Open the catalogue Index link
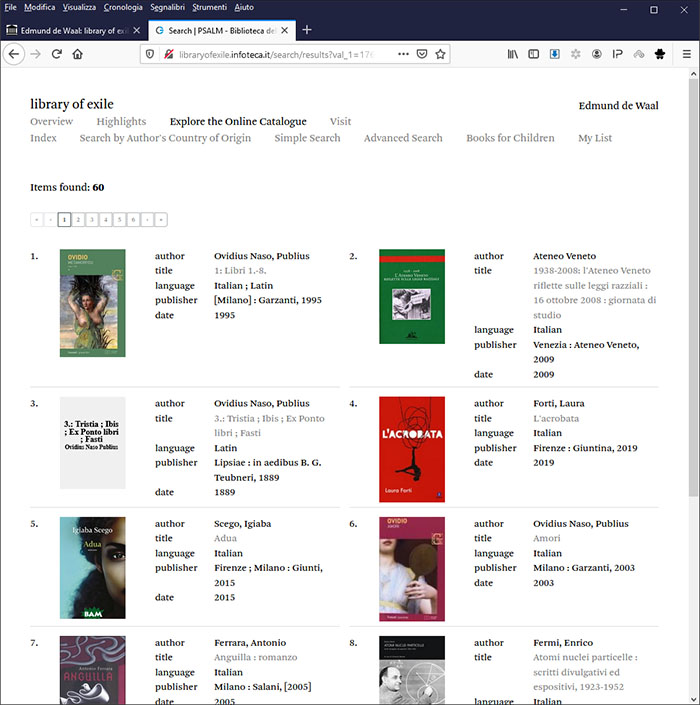Screen dimensions: 700x705 (43, 138)
